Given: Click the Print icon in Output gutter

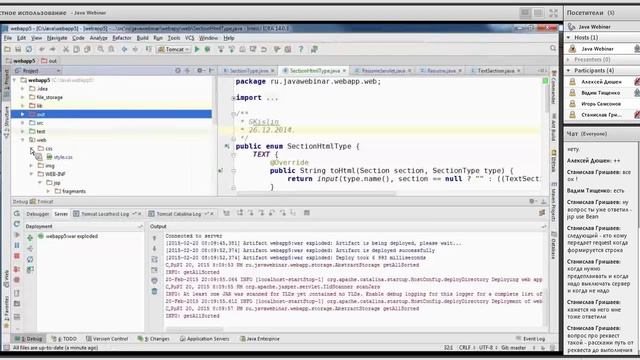Looking at the screenshot, I should (154, 280).
